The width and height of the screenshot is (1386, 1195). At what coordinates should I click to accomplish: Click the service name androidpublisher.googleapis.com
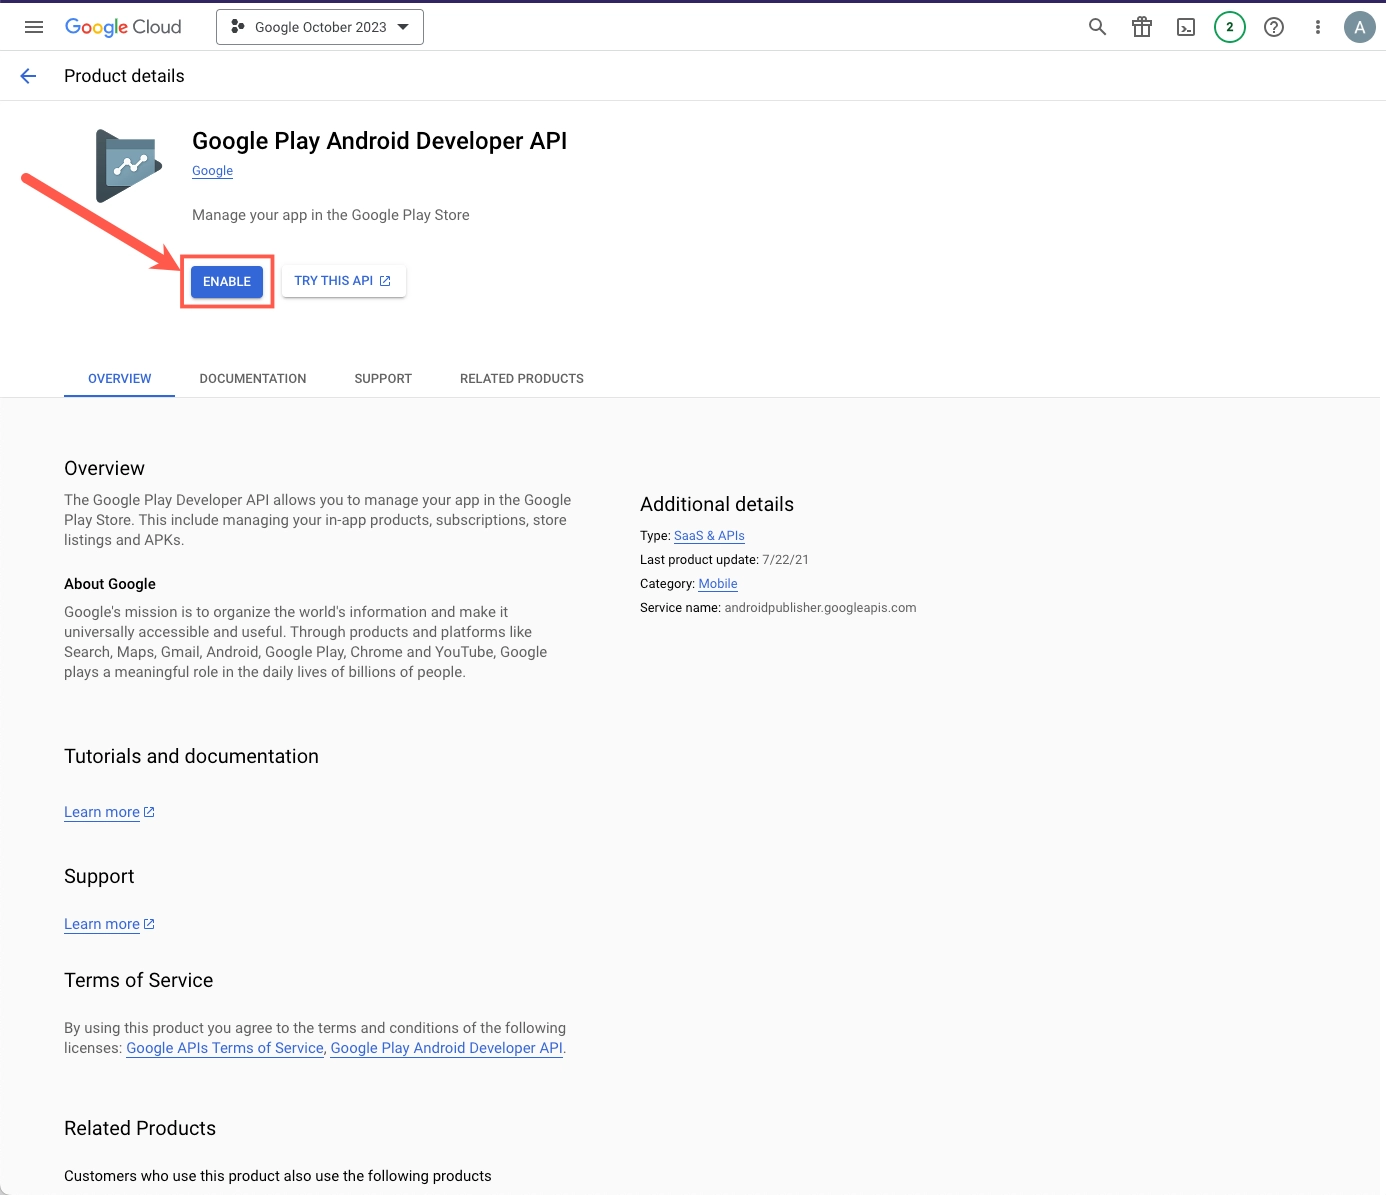[820, 608]
